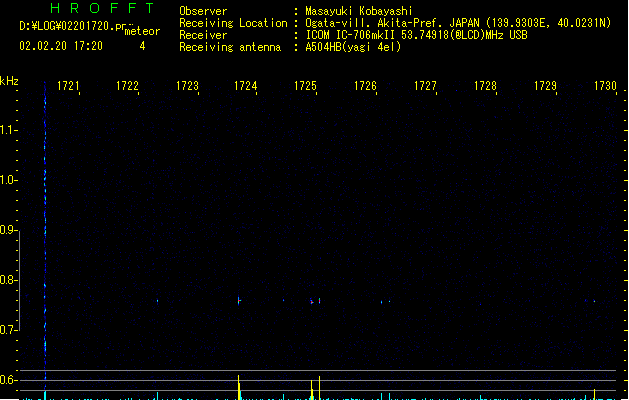
Task: Select the log file path D:¥LOG¥02201720
Action: 67,26
